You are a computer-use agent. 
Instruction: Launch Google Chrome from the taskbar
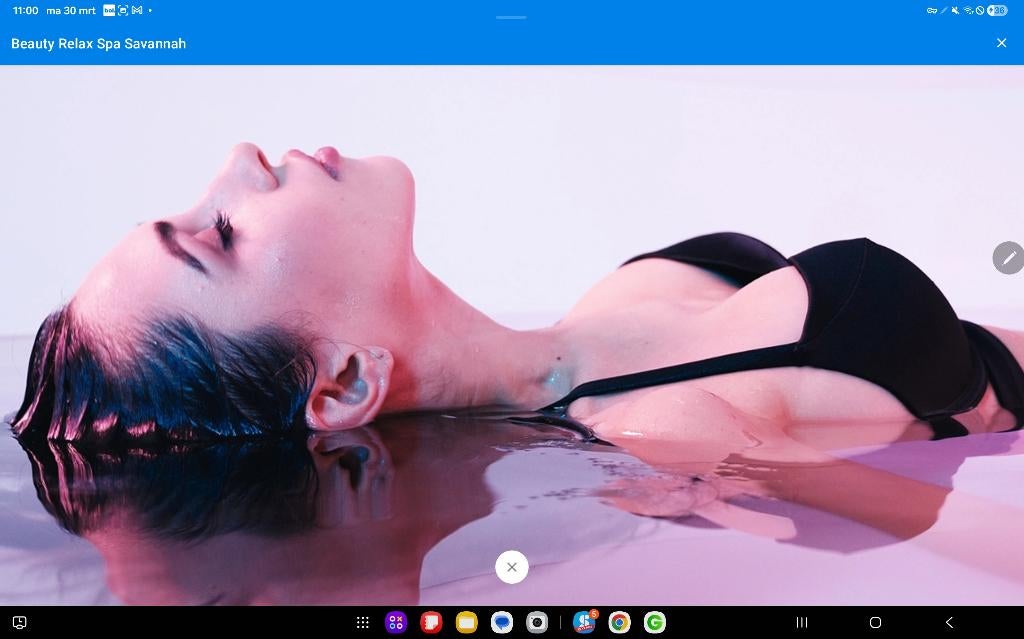pos(619,623)
